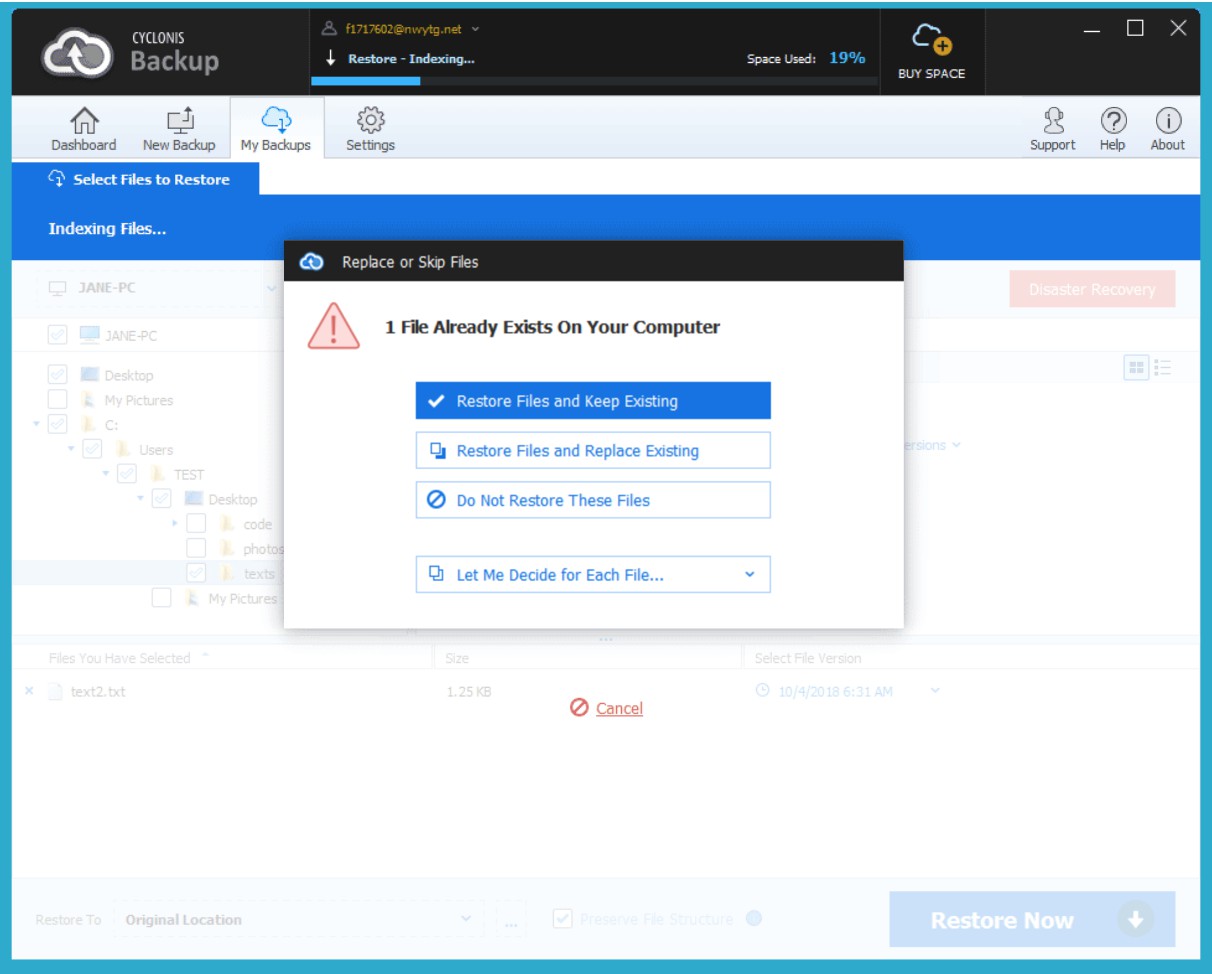Switch to the My Backups tab

click(x=276, y=129)
